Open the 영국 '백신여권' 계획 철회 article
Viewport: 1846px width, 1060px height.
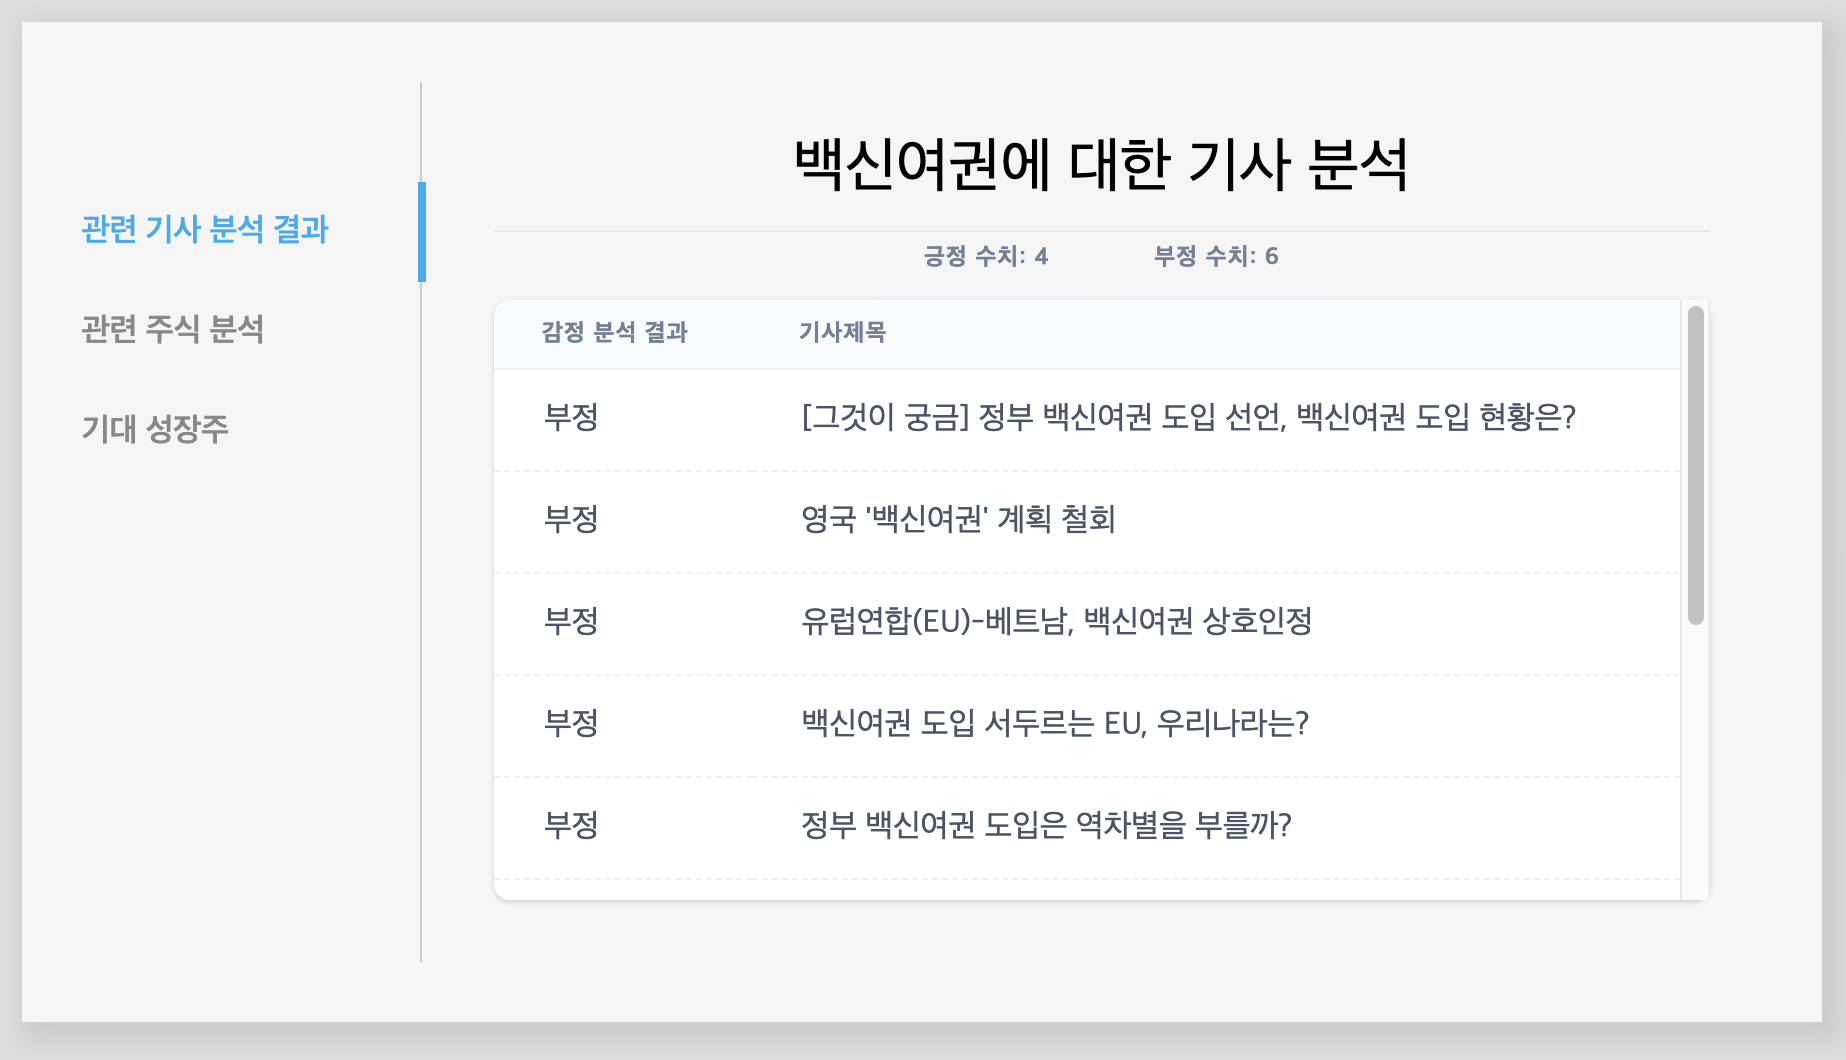957,520
